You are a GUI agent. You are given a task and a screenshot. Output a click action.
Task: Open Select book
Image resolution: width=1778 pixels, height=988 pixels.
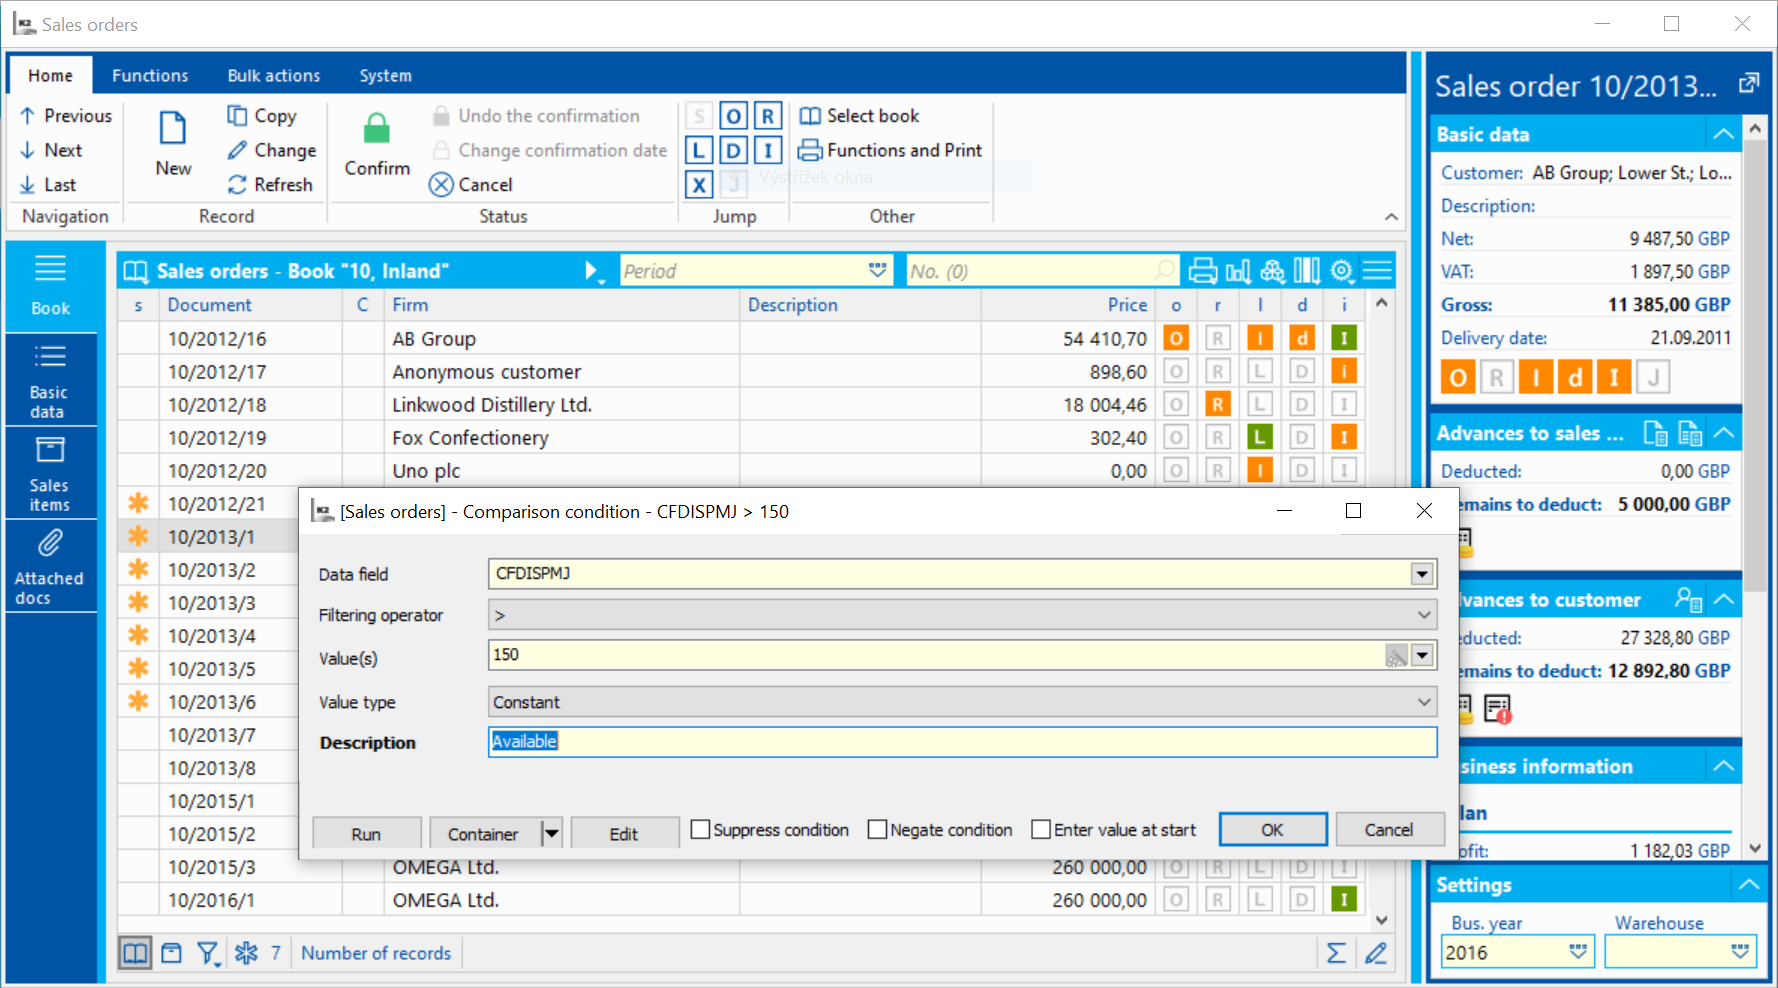(859, 116)
